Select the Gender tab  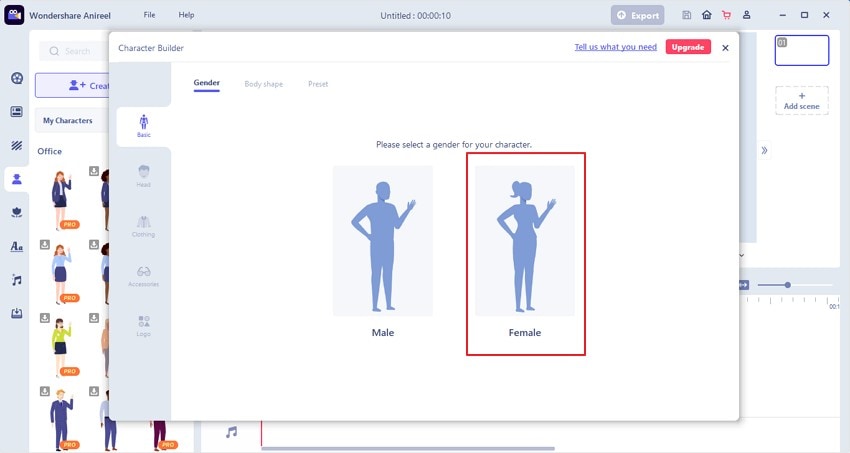tap(207, 83)
